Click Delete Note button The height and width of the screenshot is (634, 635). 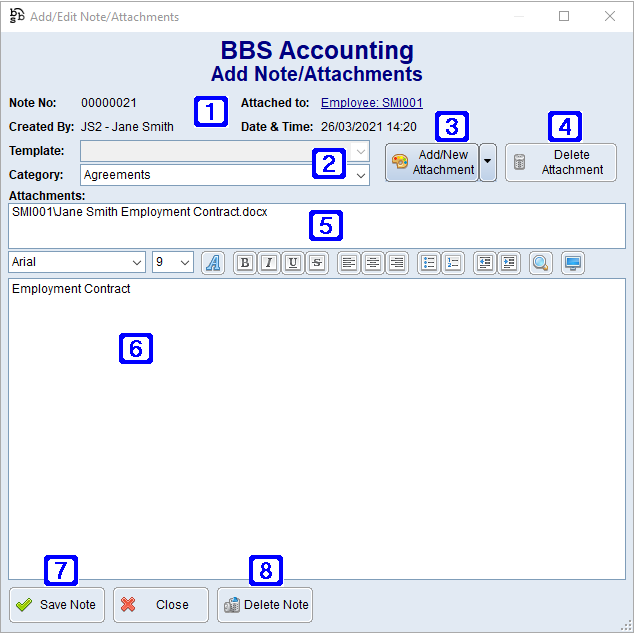(265, 604)
